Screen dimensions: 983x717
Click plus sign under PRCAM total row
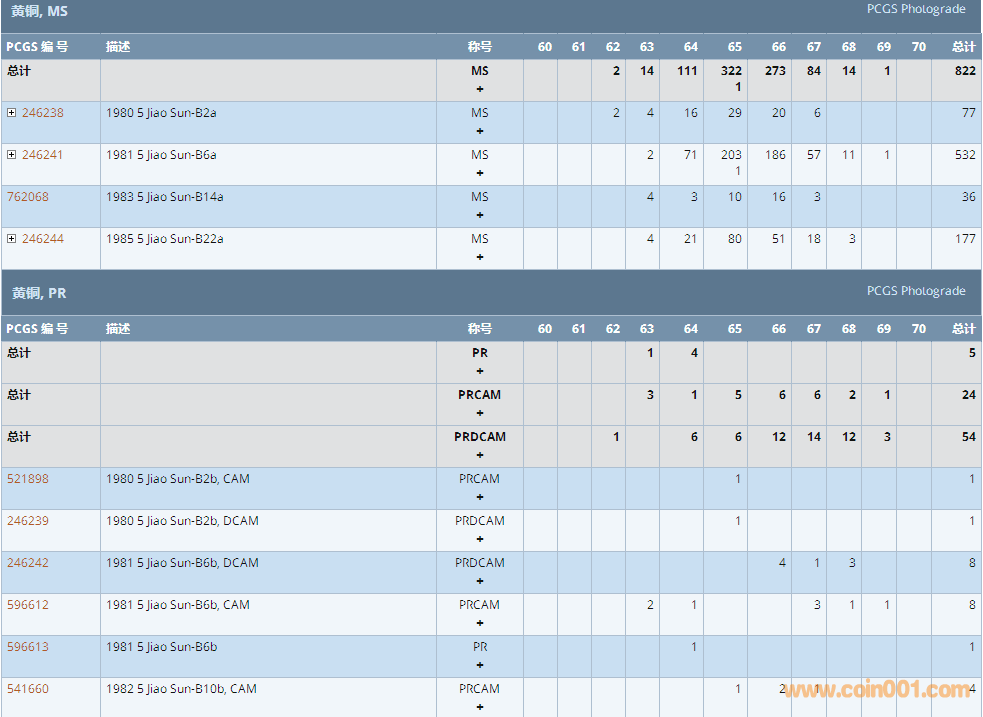480,413
